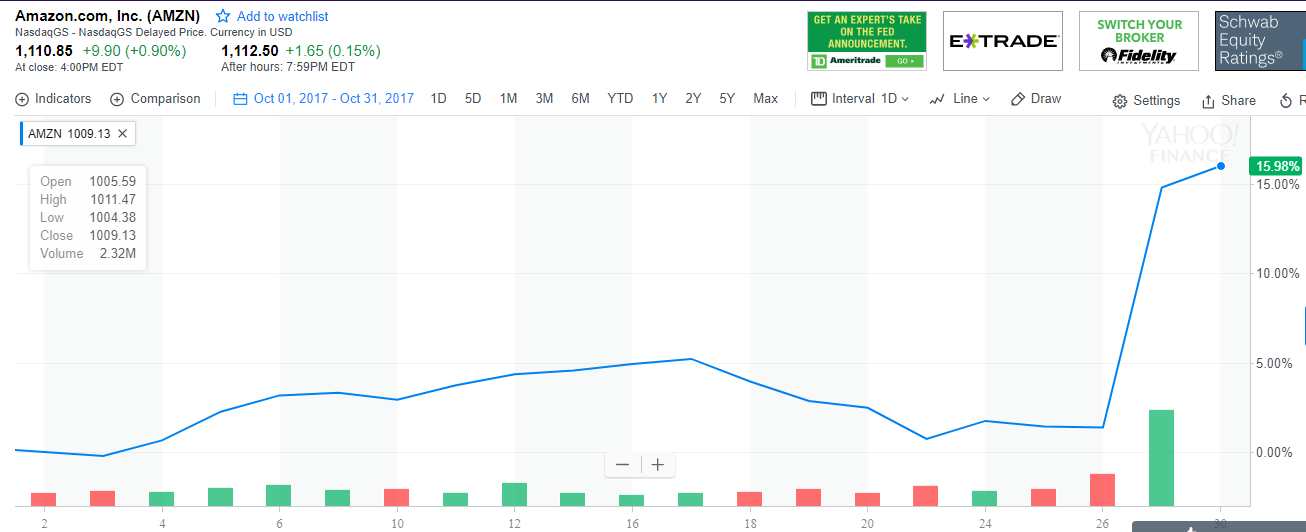Select the 1D range
The width and height of the screenshot is (1306, 532).
[438, 99]
